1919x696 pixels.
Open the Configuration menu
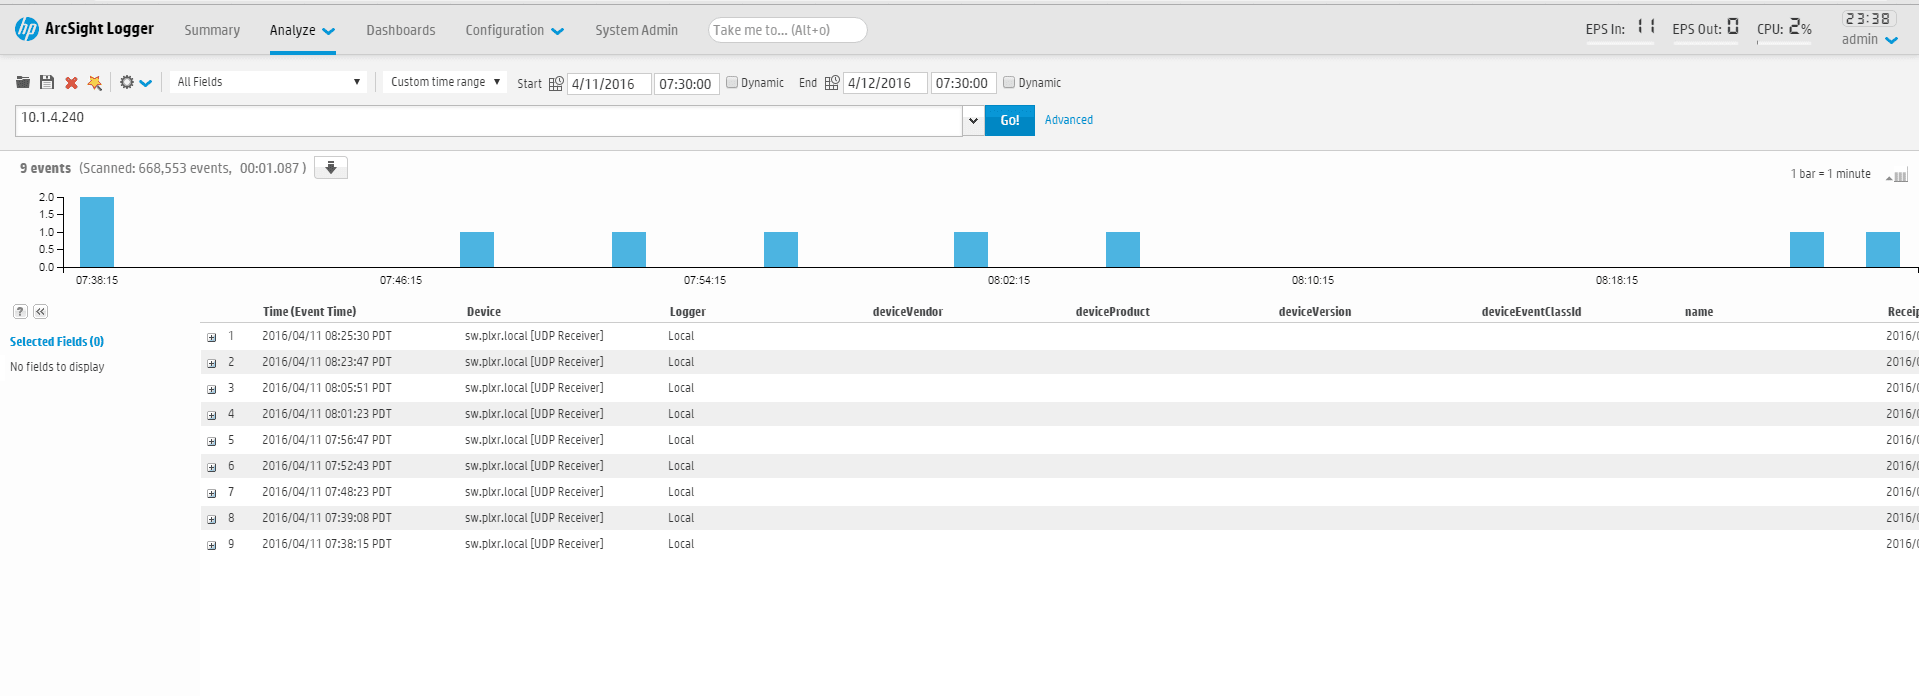tap(514, 30)
